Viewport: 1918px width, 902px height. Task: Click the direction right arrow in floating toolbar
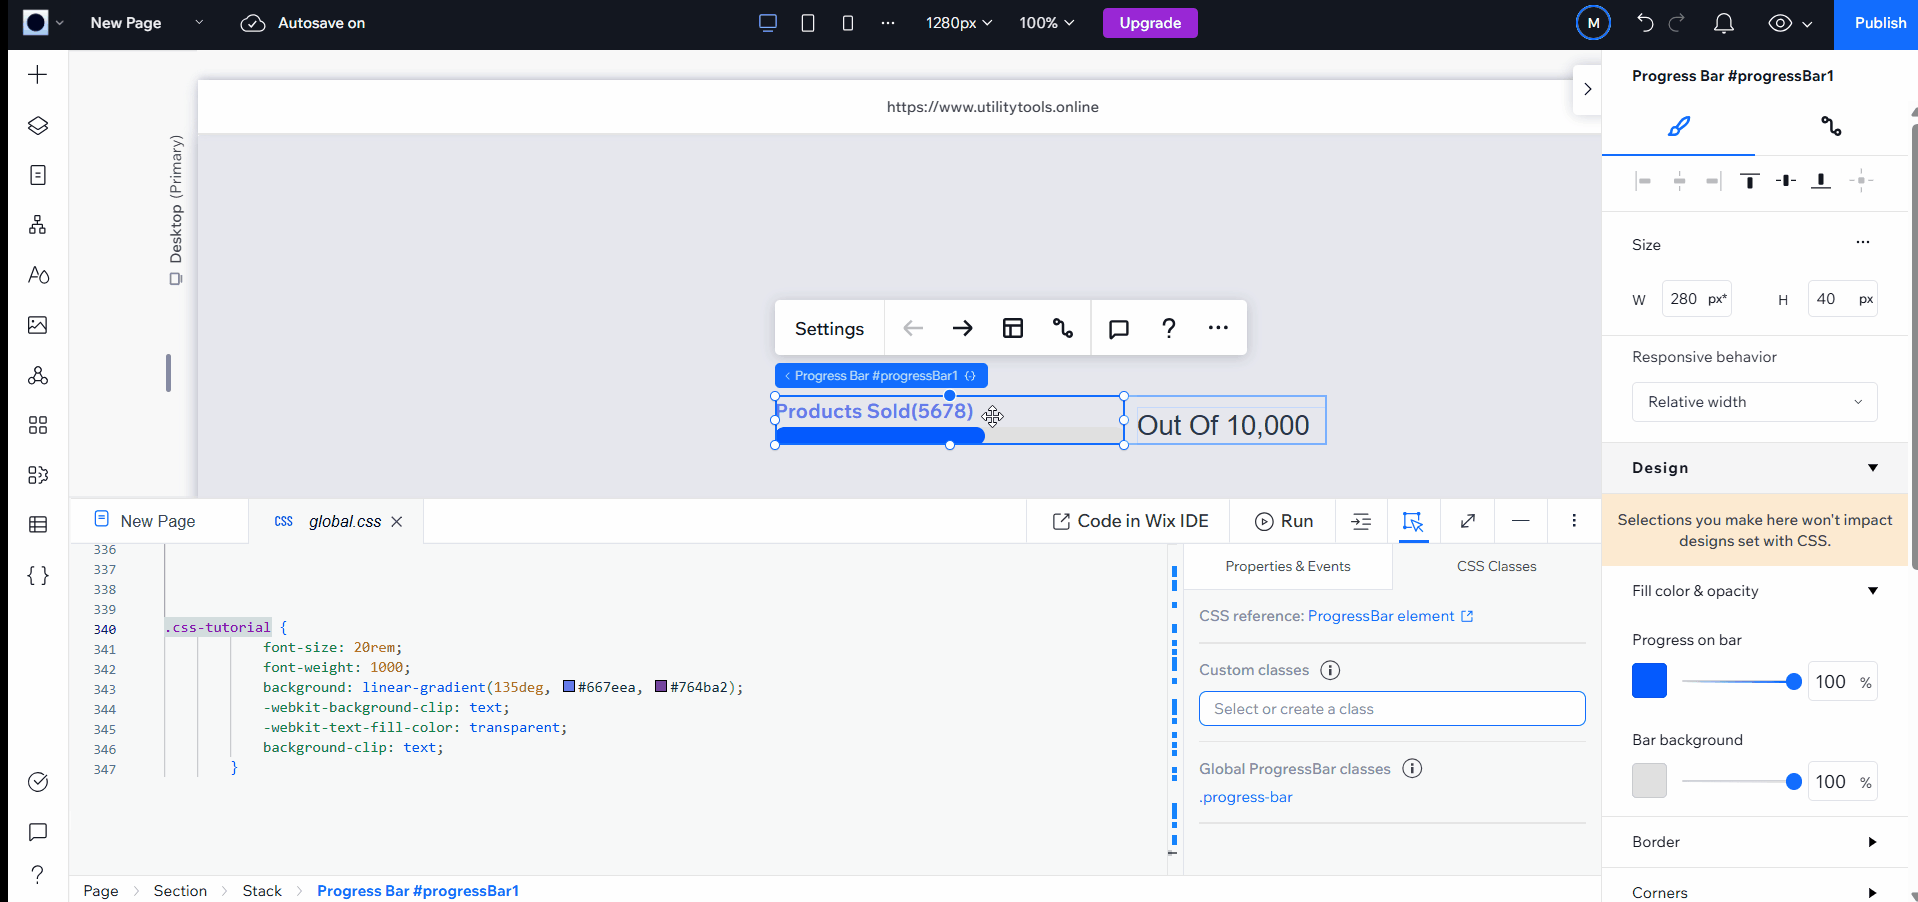click(x=962, y=328)
